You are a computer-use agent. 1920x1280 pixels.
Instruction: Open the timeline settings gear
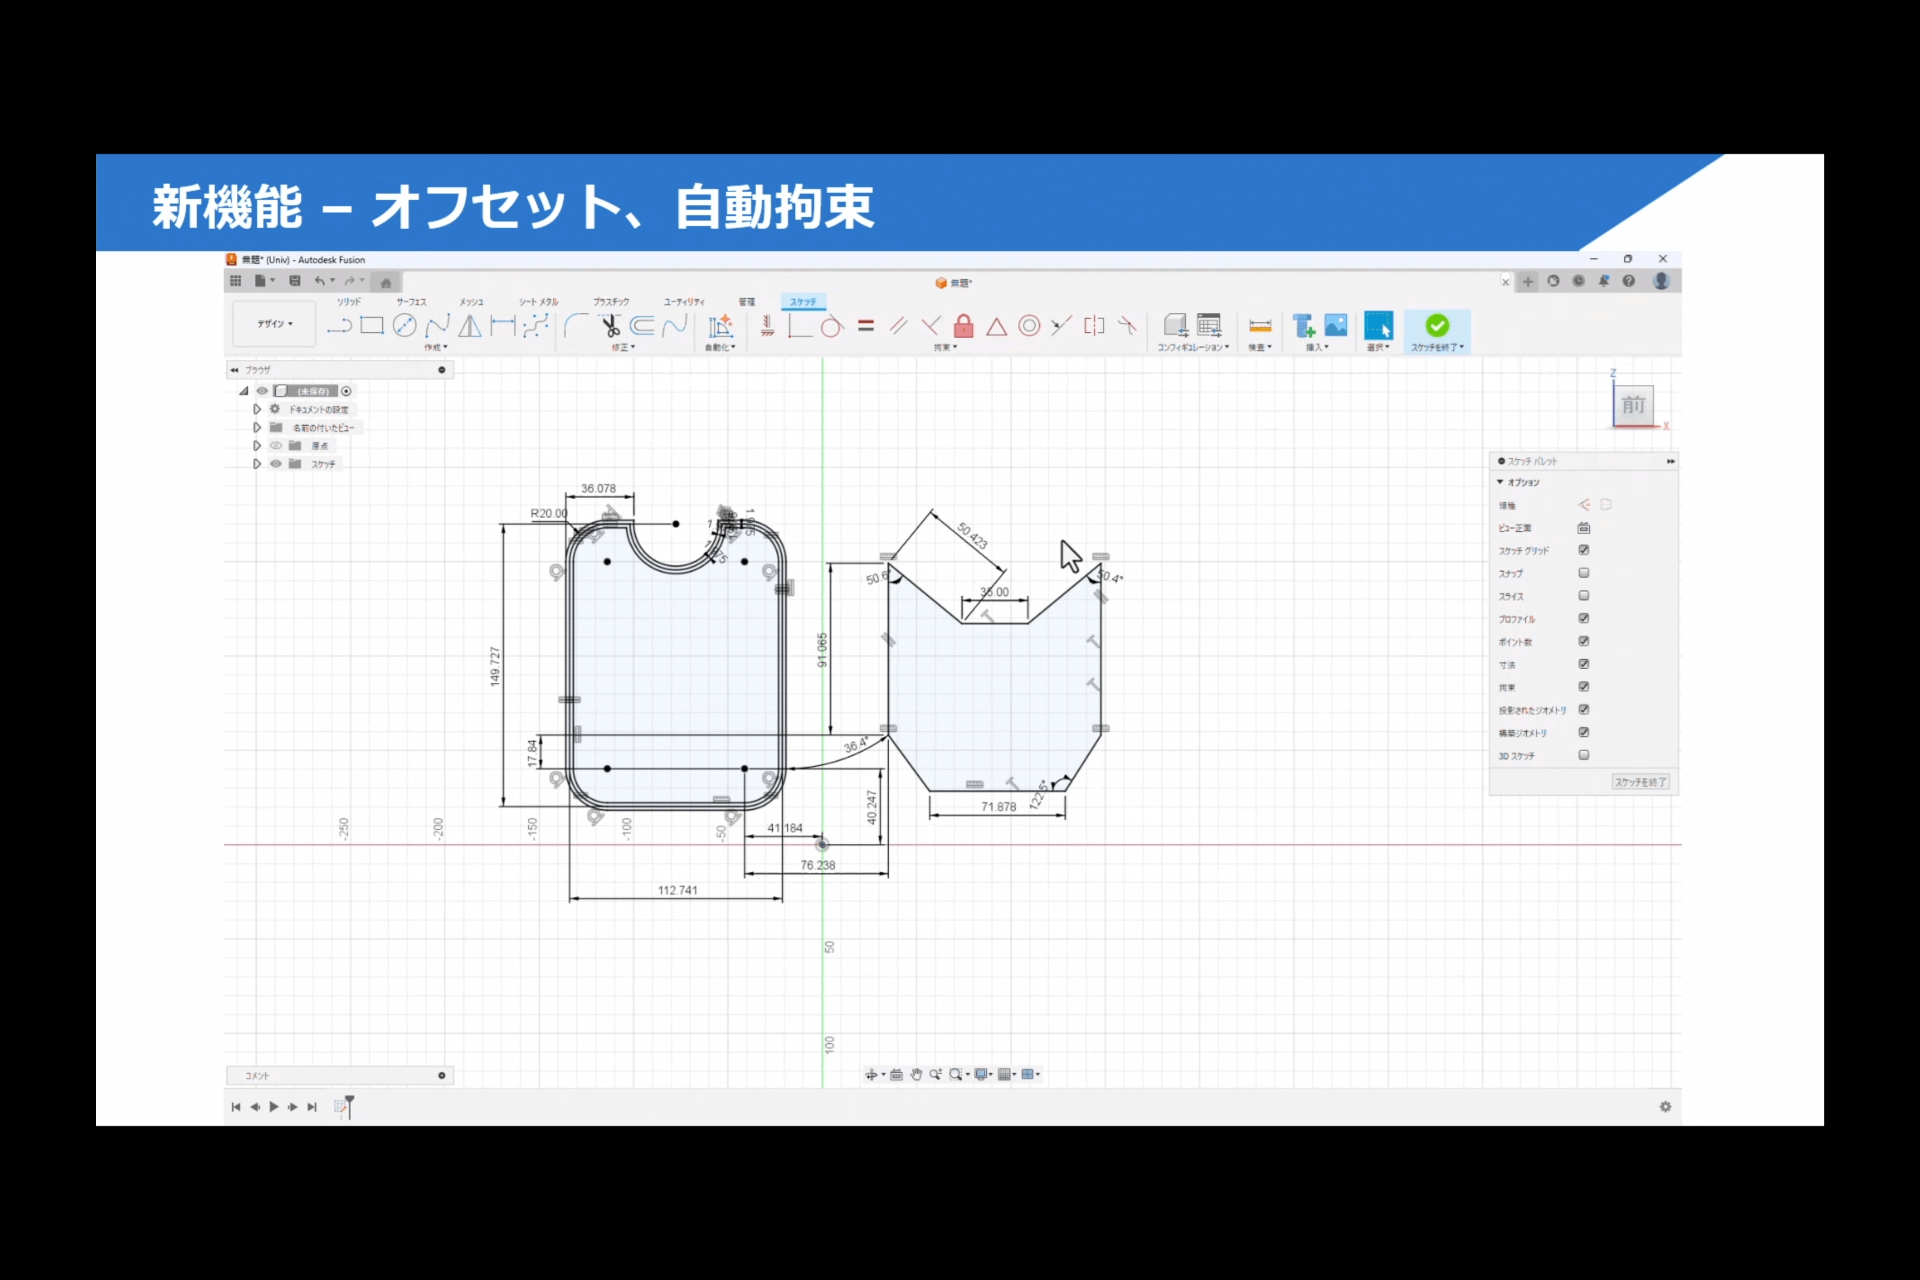1665,1107
